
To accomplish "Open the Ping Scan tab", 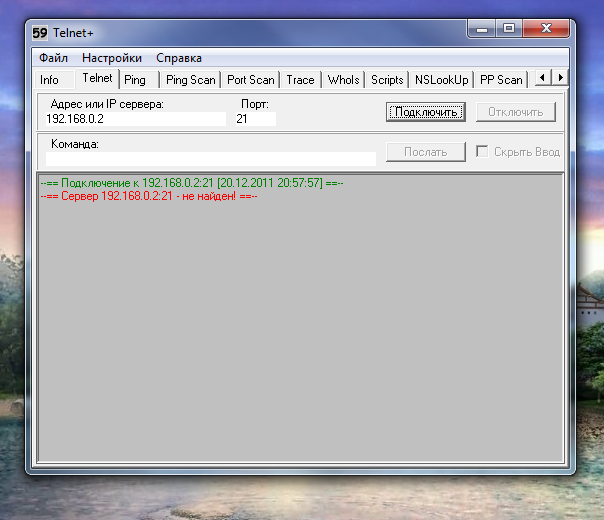I will [x=191, y=80].
